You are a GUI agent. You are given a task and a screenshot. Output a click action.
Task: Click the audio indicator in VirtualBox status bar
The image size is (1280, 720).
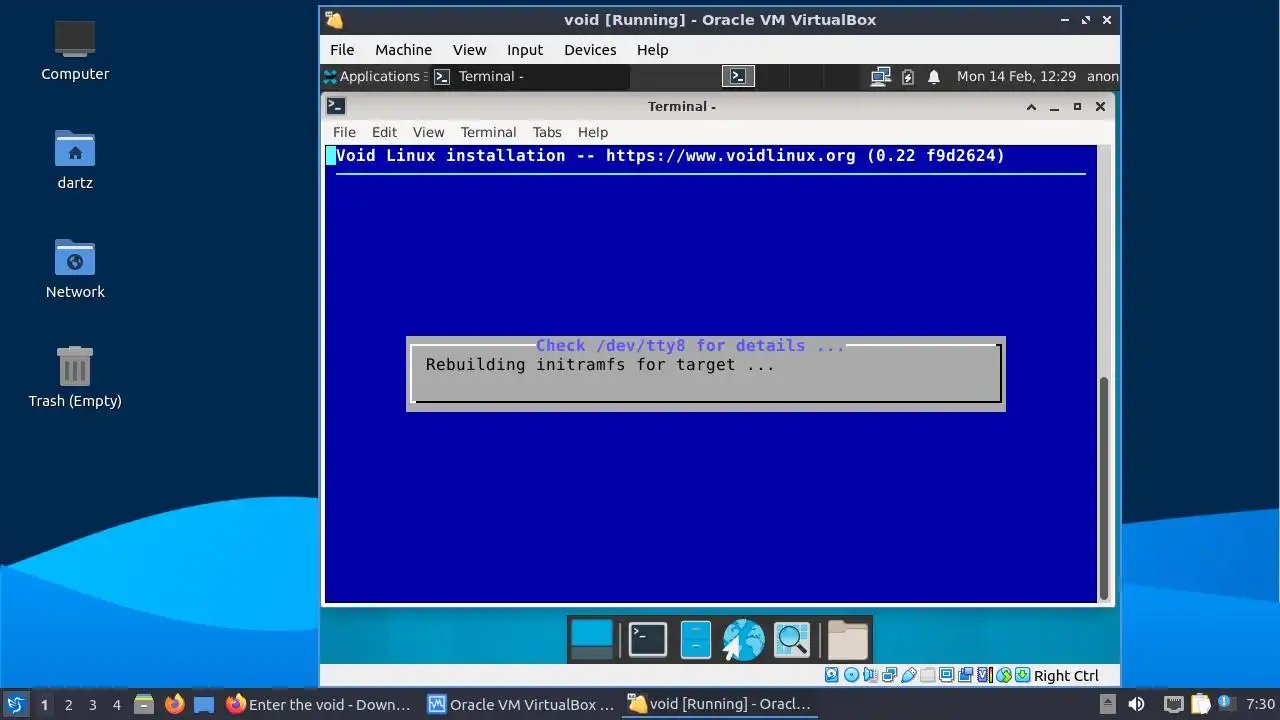(x=870, y=675)
